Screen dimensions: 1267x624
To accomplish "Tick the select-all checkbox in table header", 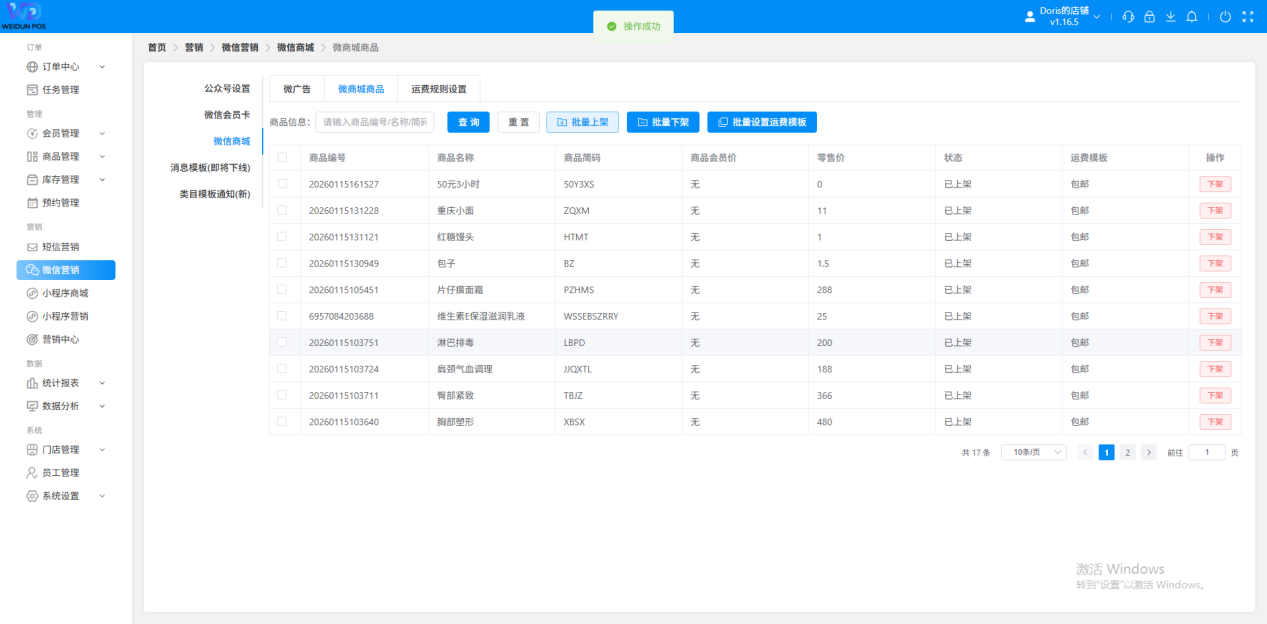I will coord(282,158).
